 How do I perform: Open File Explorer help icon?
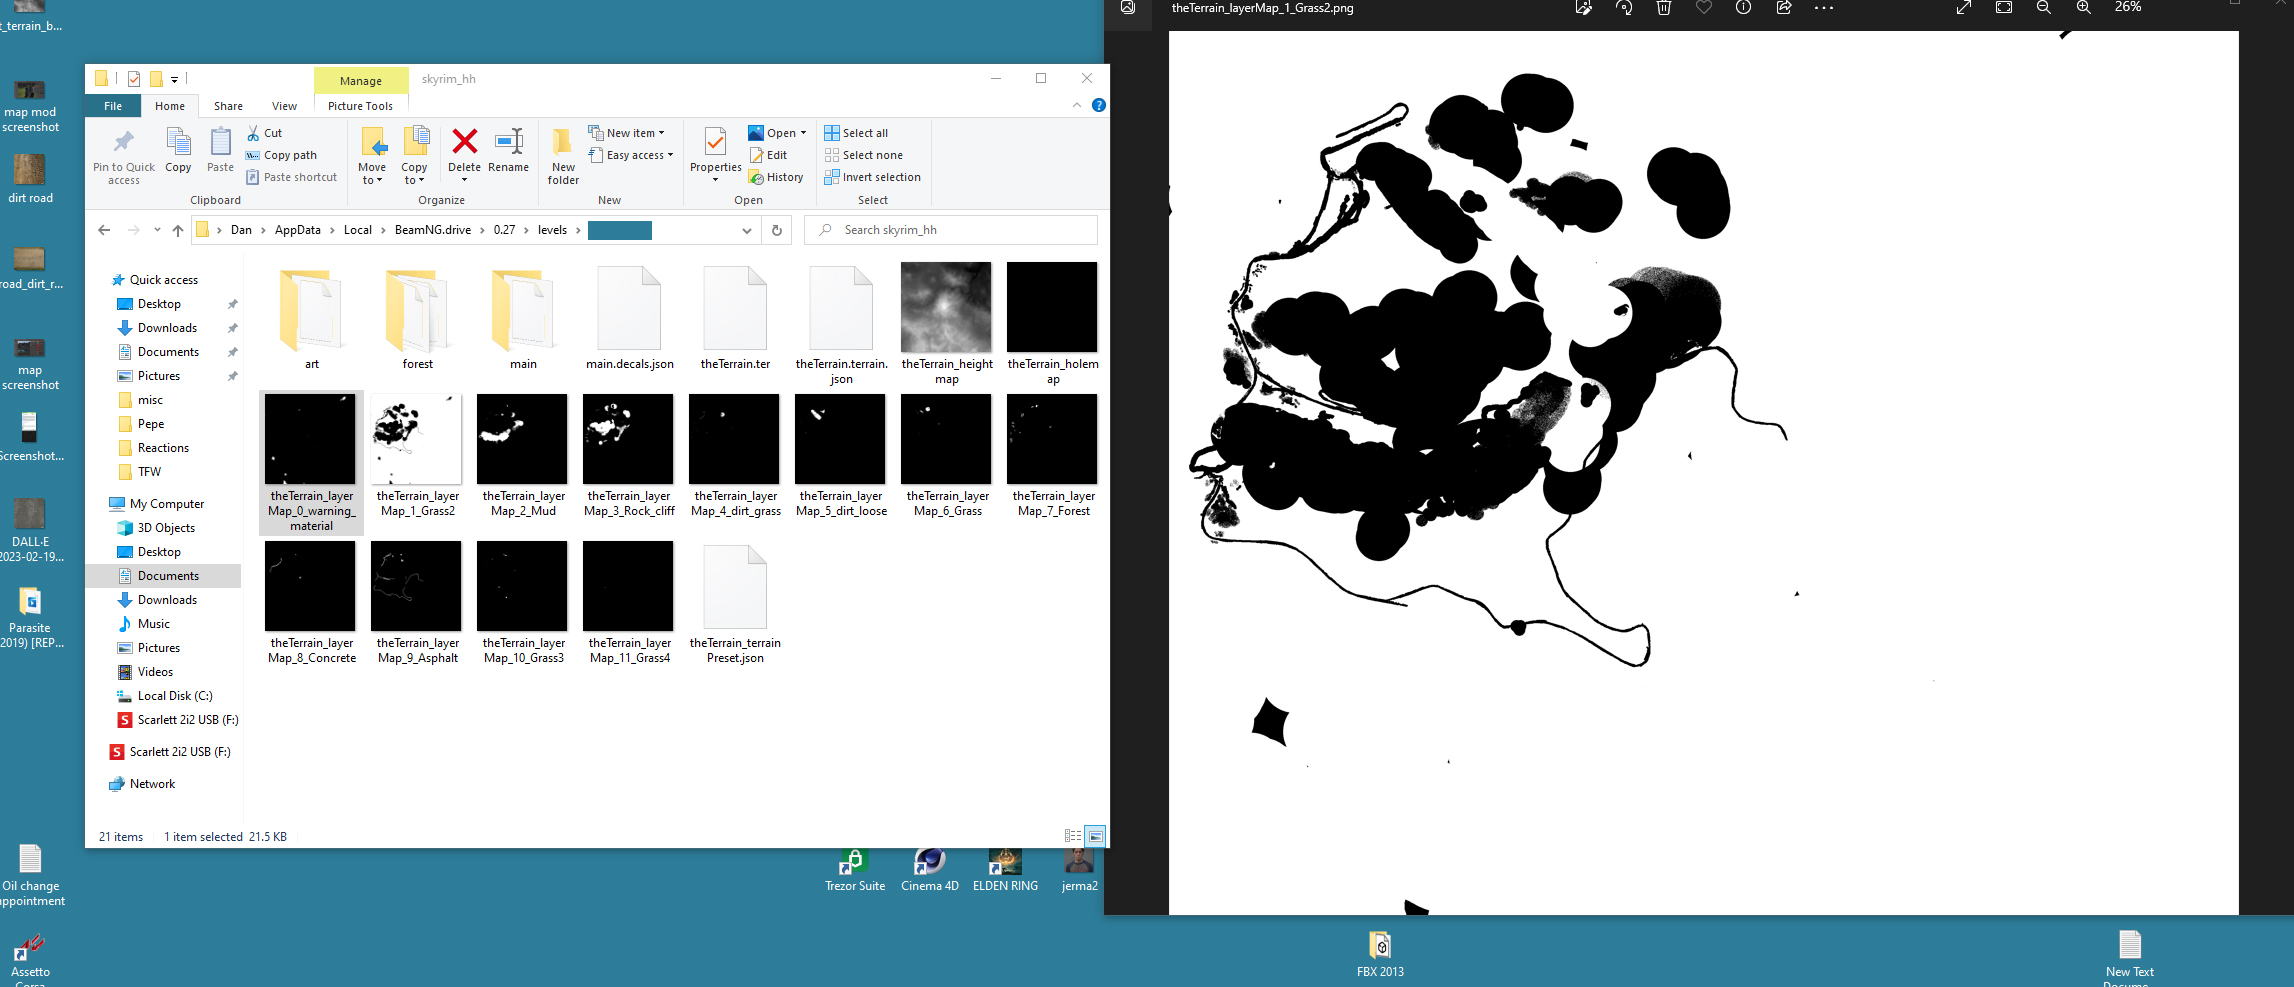coord(1099,105)
